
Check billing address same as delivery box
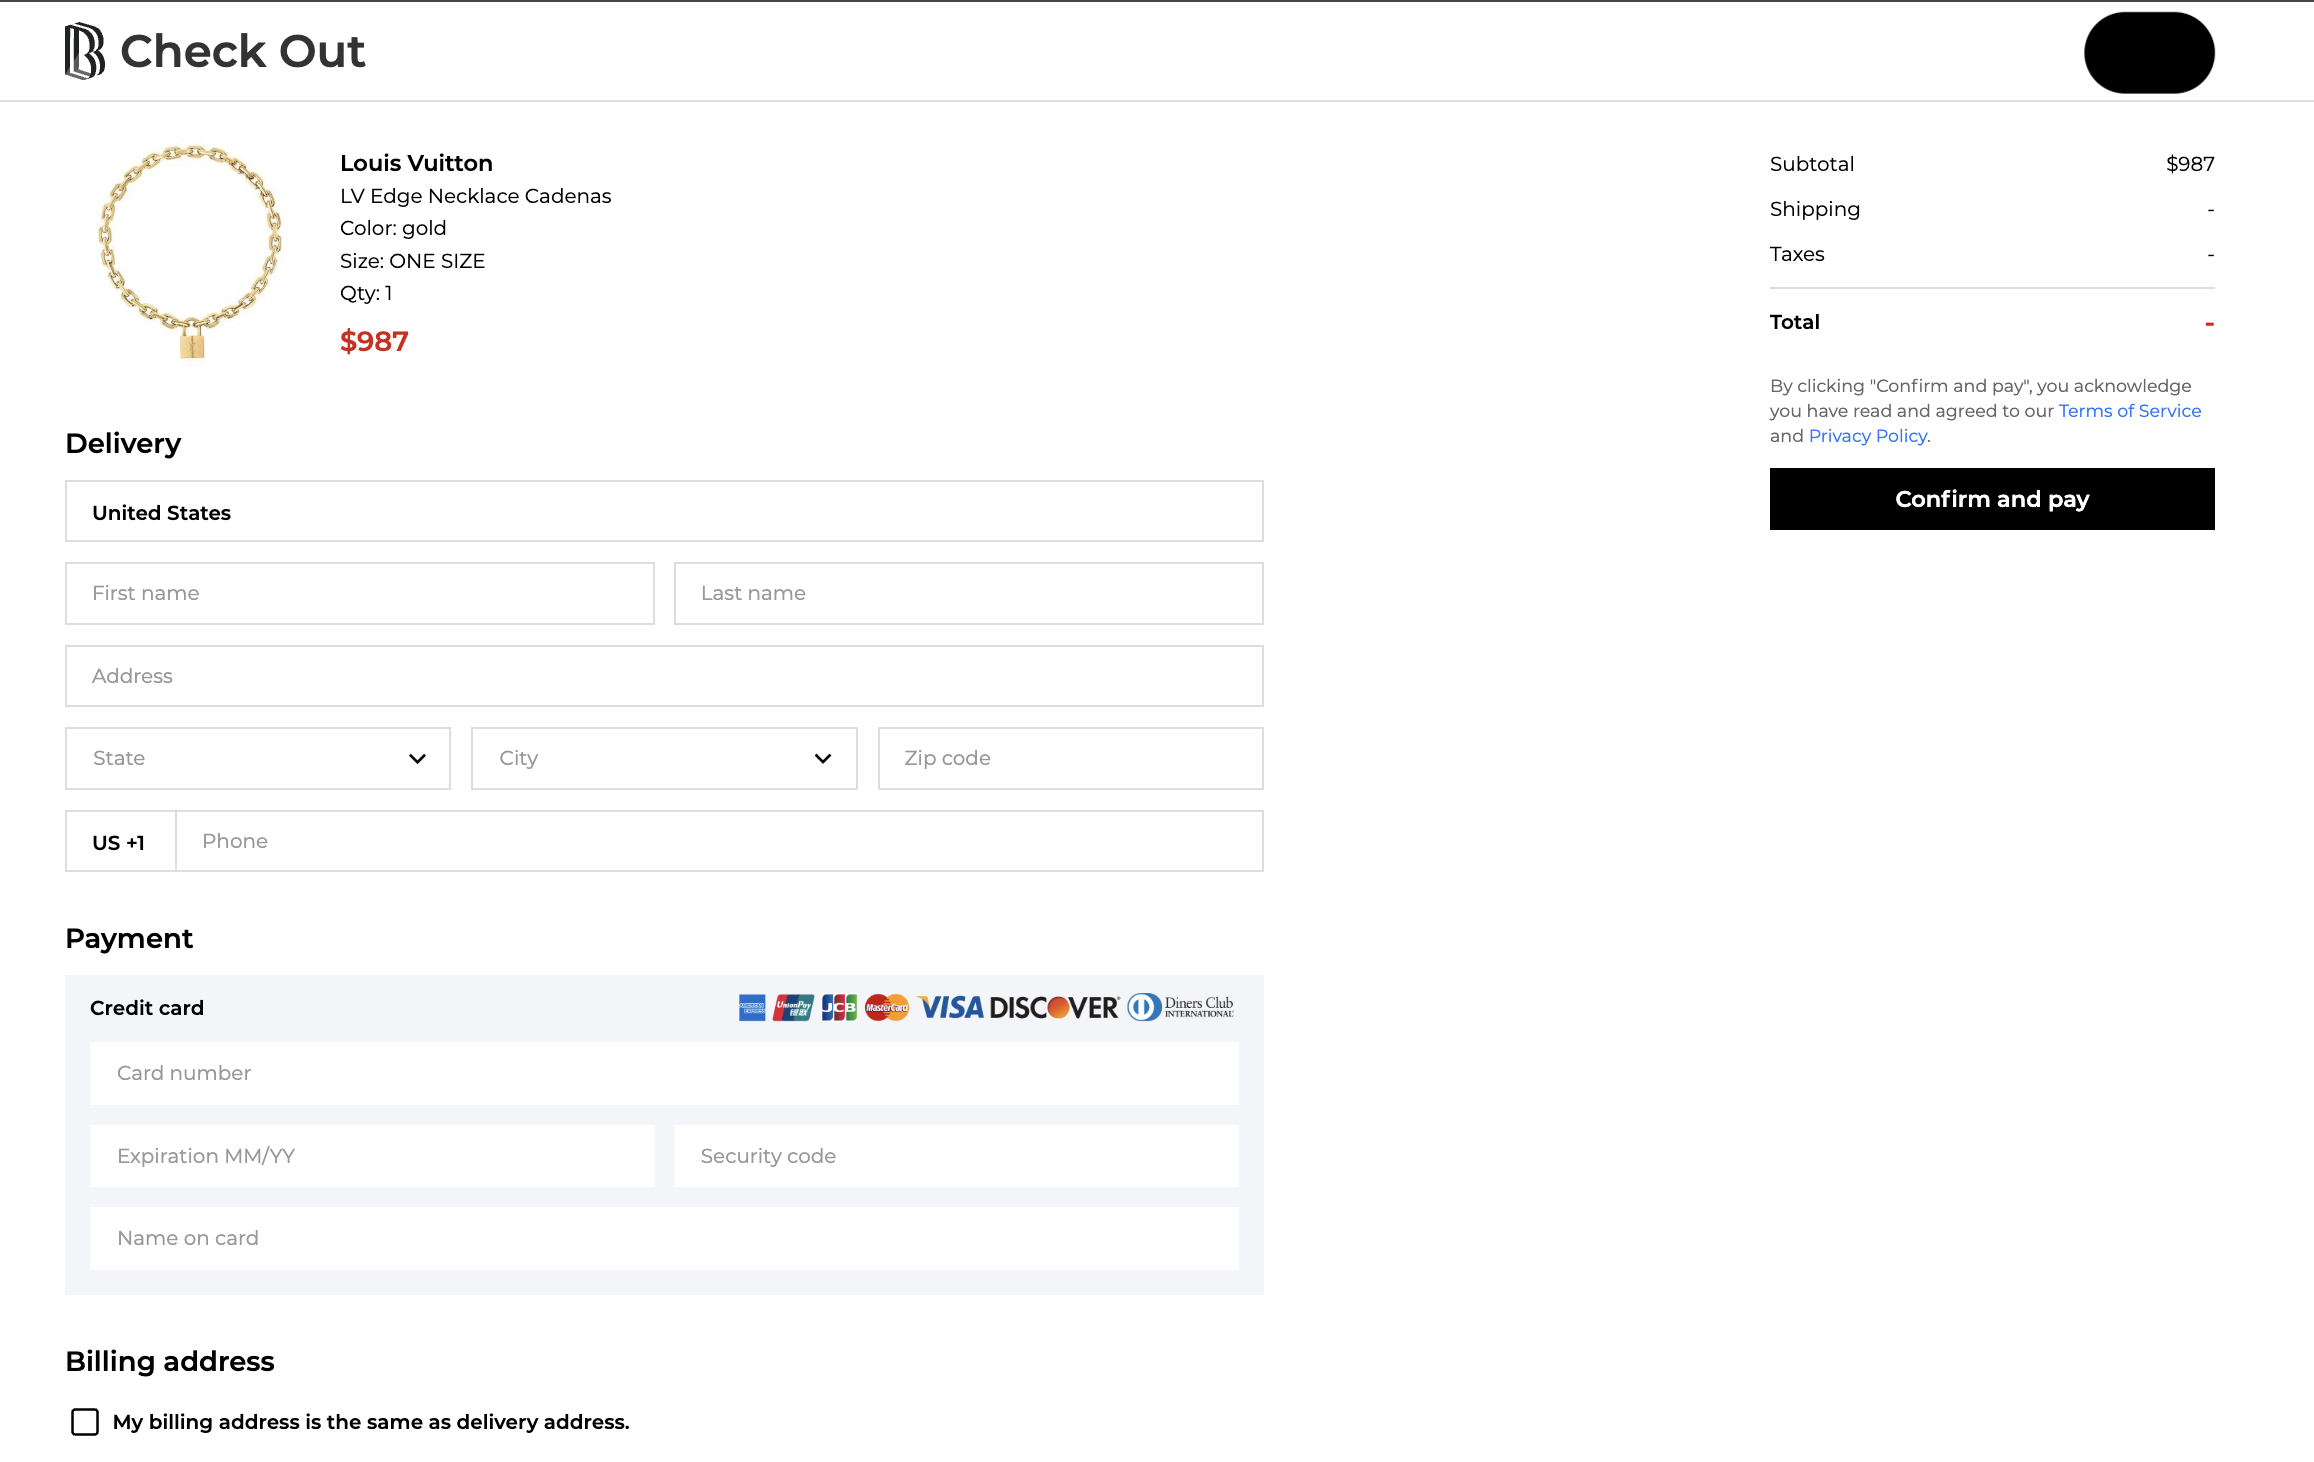click(x=85, y=1421)
